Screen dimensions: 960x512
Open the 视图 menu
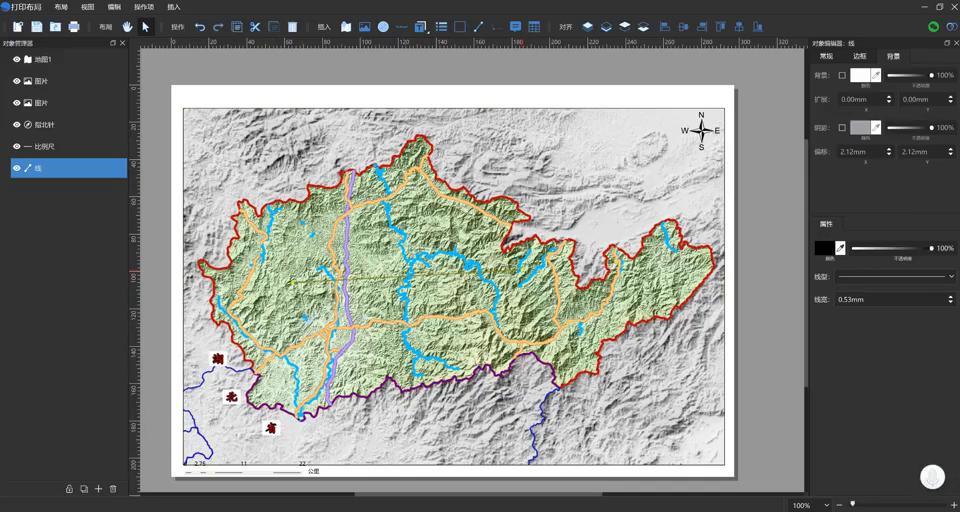[x=88, y=7]
